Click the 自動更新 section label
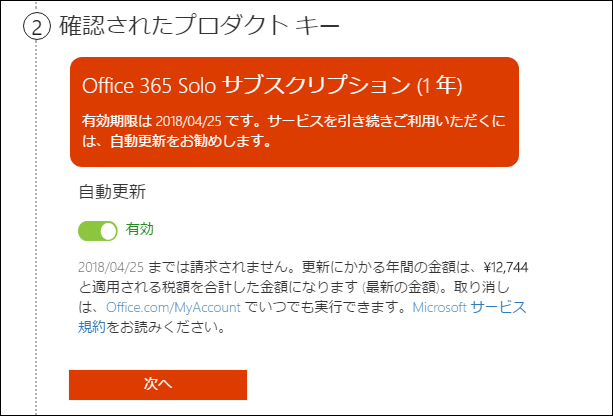This screenshot has height=416, width=613. pyautogui.click(x=112, y=192)
